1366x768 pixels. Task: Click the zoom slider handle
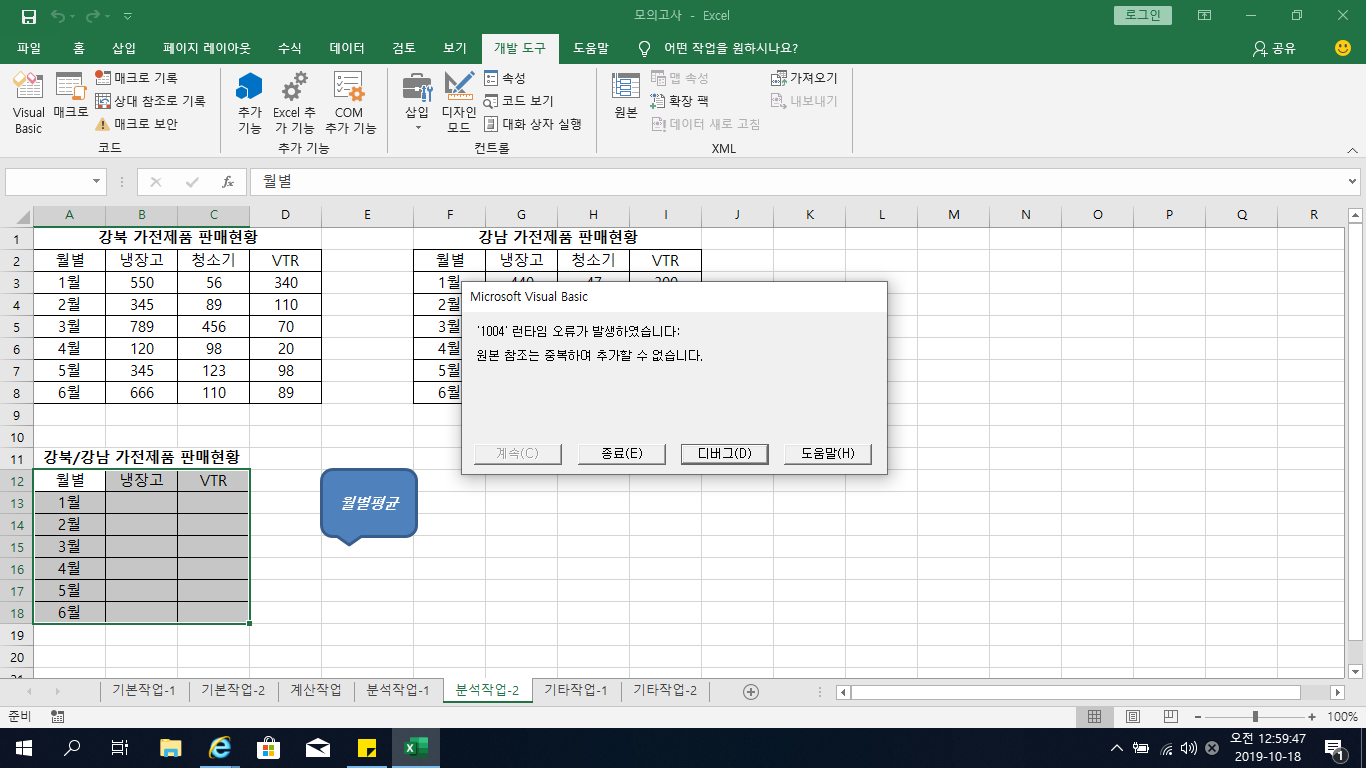(1255, 716)
